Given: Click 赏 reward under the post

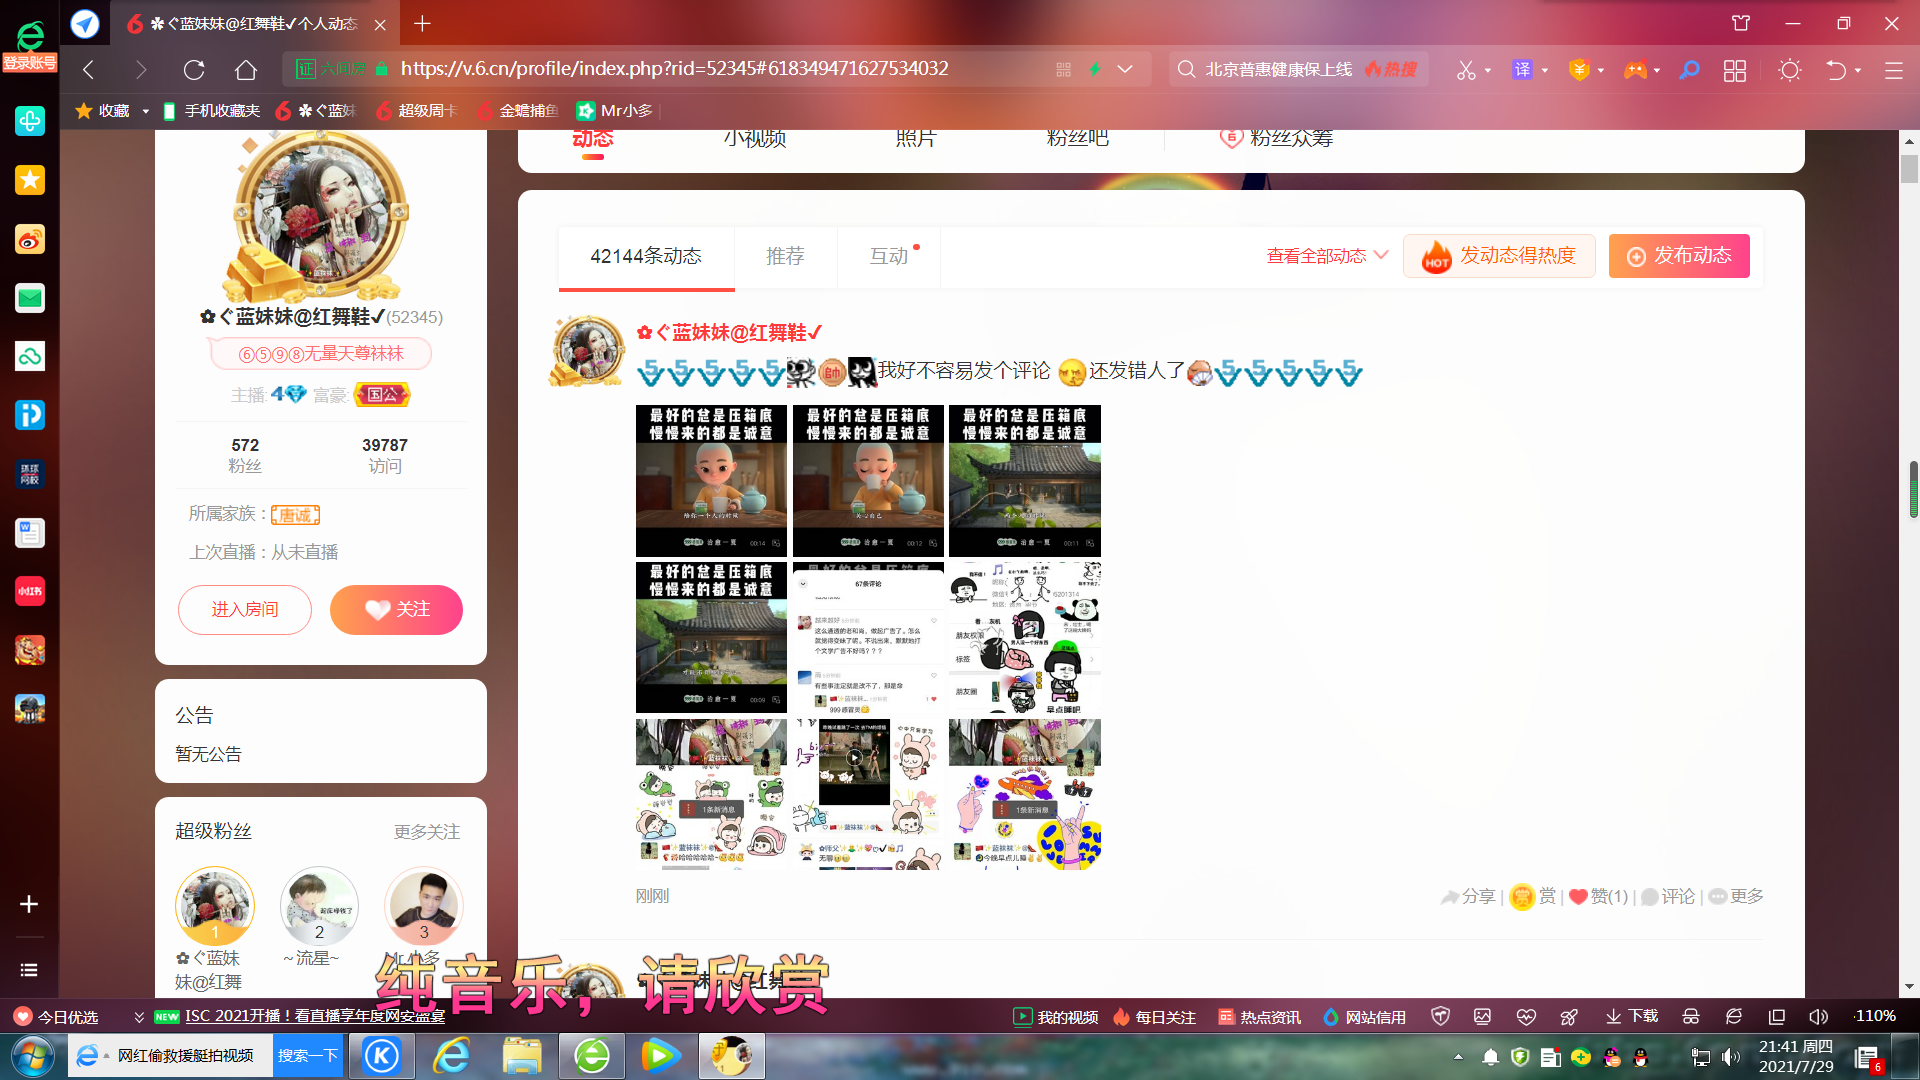Looking at the screenshot, I should [1533, 897].
